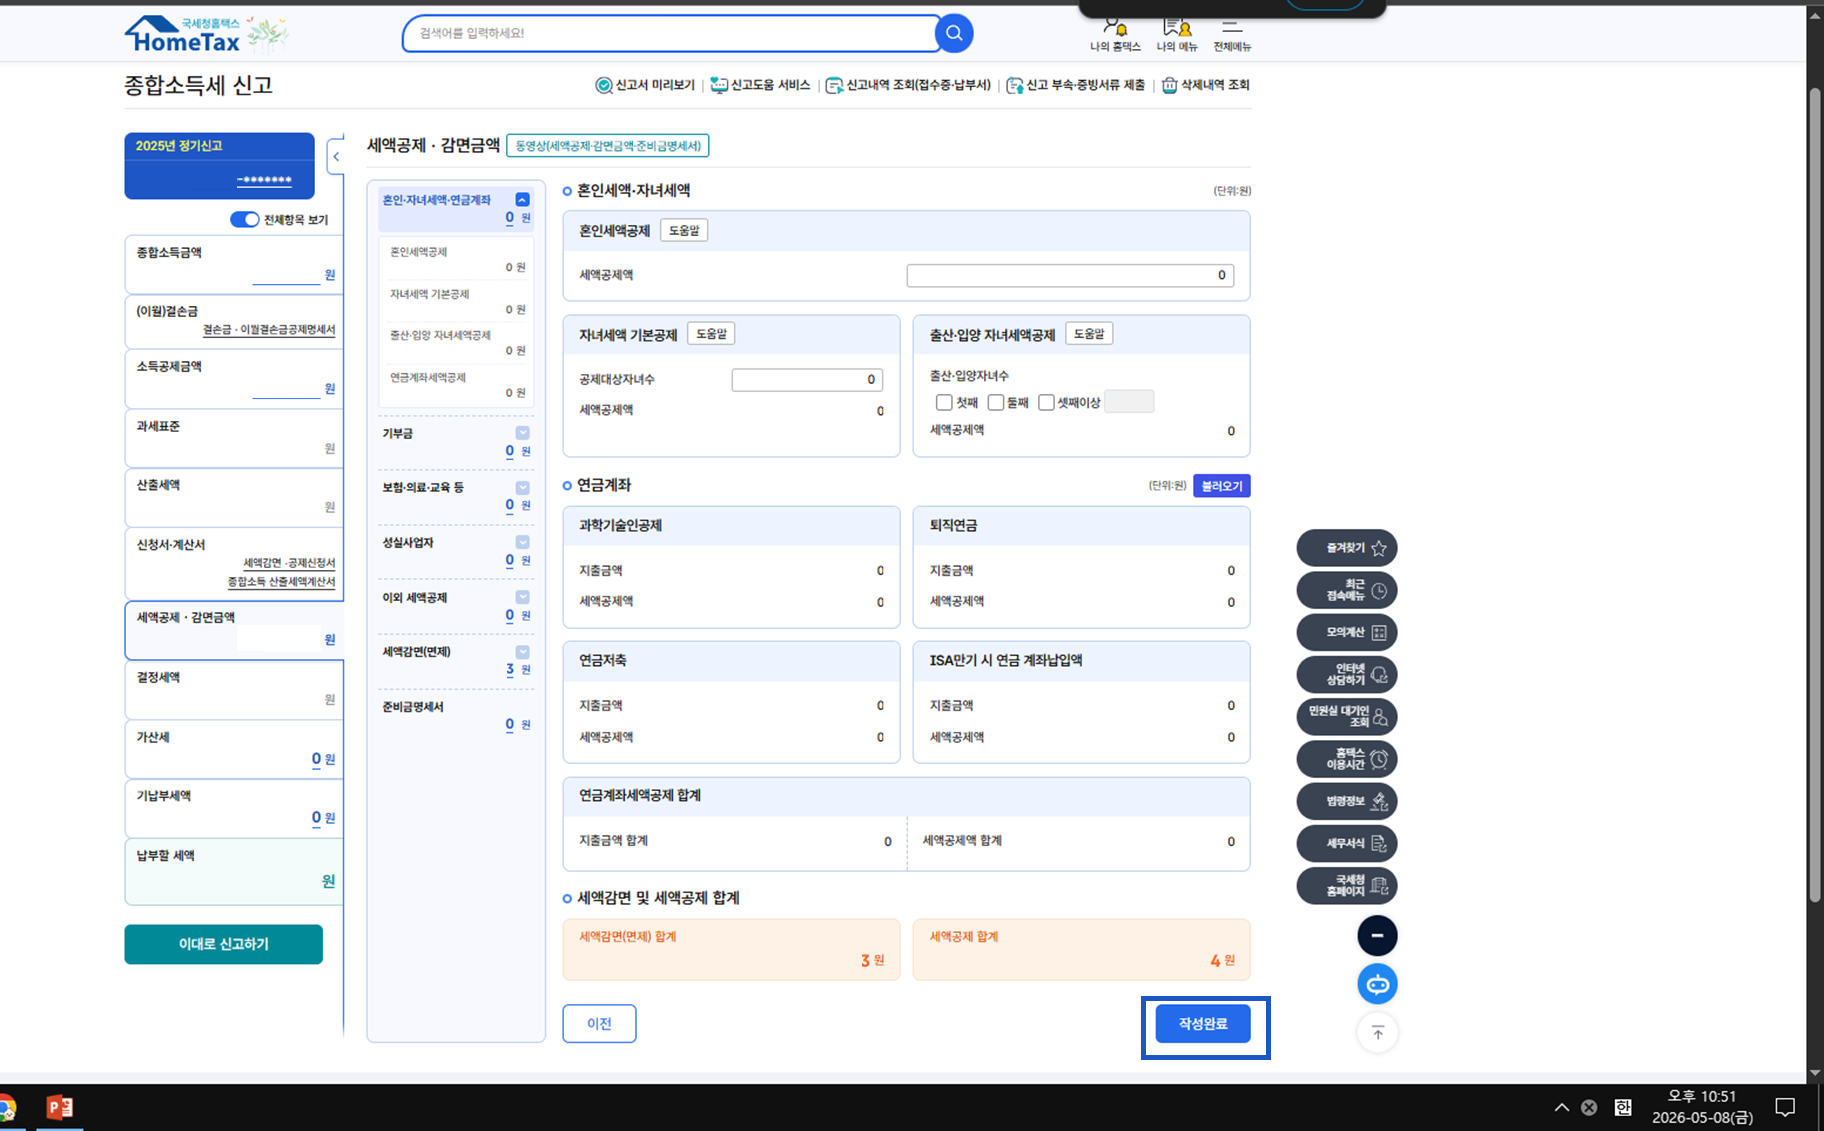Check the 둘째 checkbox
Screen dimensions: 1824x1131
pos(996,402)
